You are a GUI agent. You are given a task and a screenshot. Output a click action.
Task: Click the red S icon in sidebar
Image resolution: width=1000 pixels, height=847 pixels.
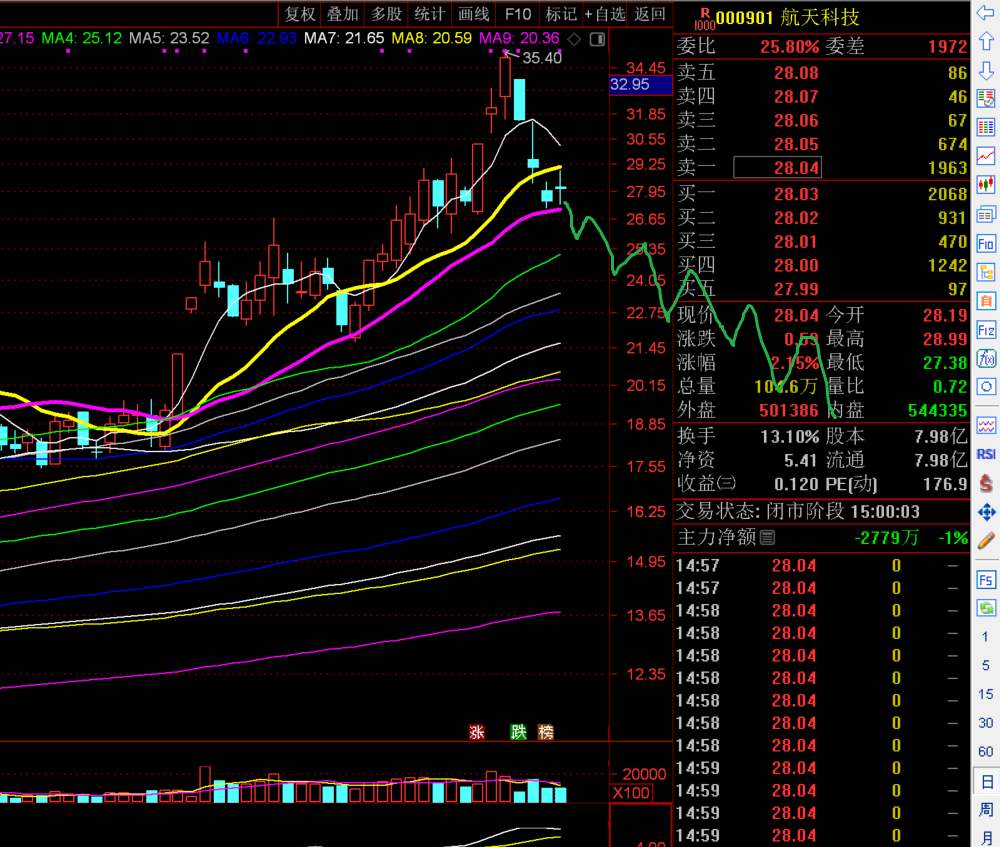coord(986,483)
